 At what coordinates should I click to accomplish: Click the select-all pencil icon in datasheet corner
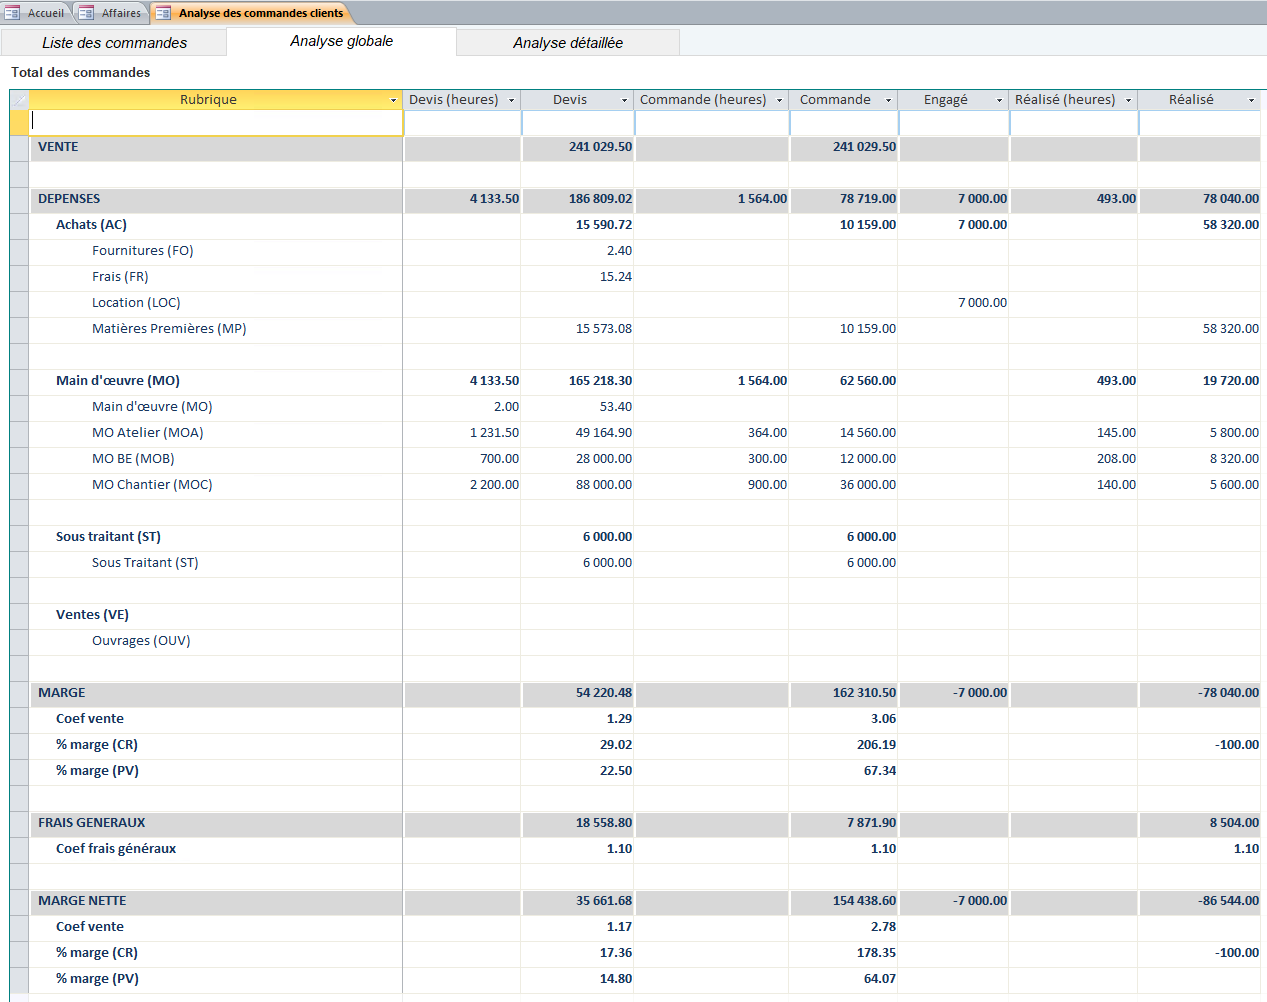click(x=18, y=99)
